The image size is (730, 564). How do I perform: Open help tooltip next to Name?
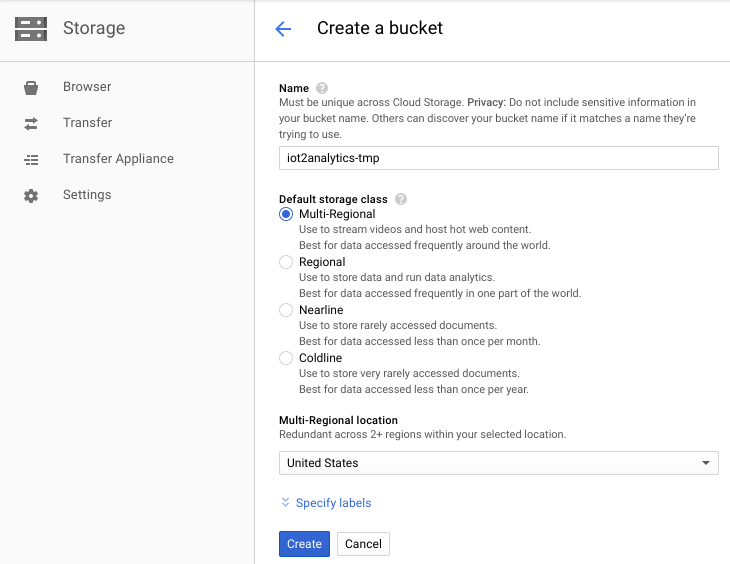tap(322, 88)
